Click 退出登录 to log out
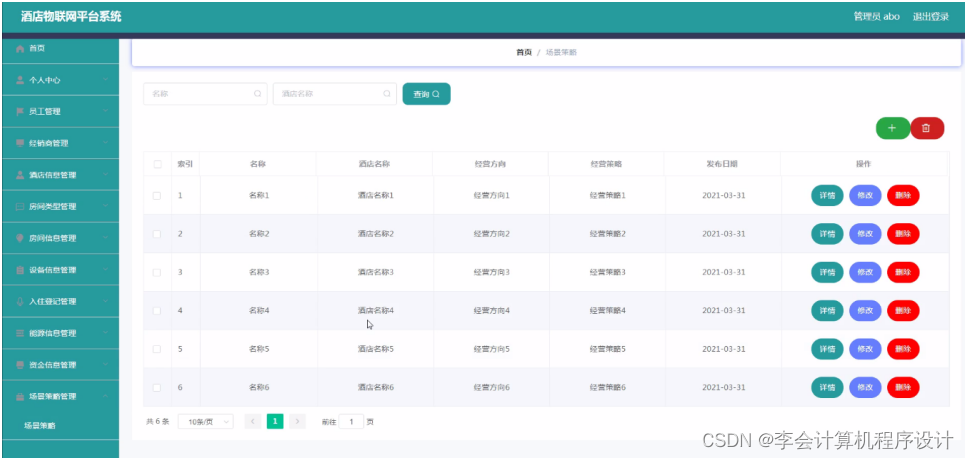The image size is (969, 459). tap(931, 17)
